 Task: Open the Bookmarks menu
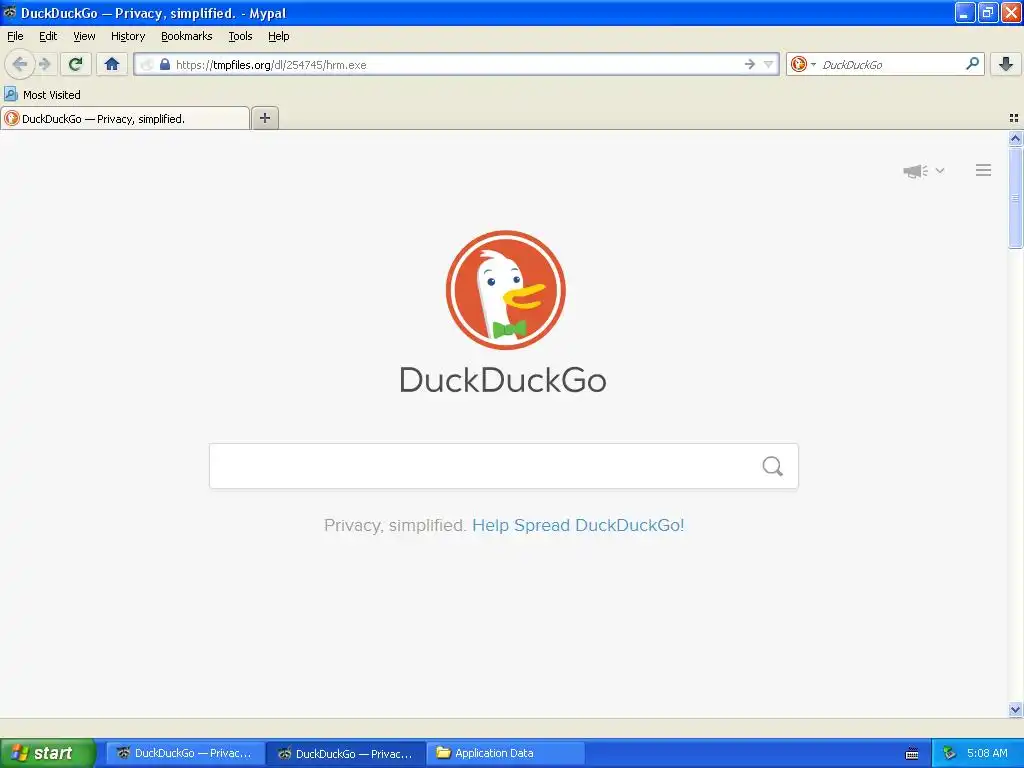pos(187,36)
